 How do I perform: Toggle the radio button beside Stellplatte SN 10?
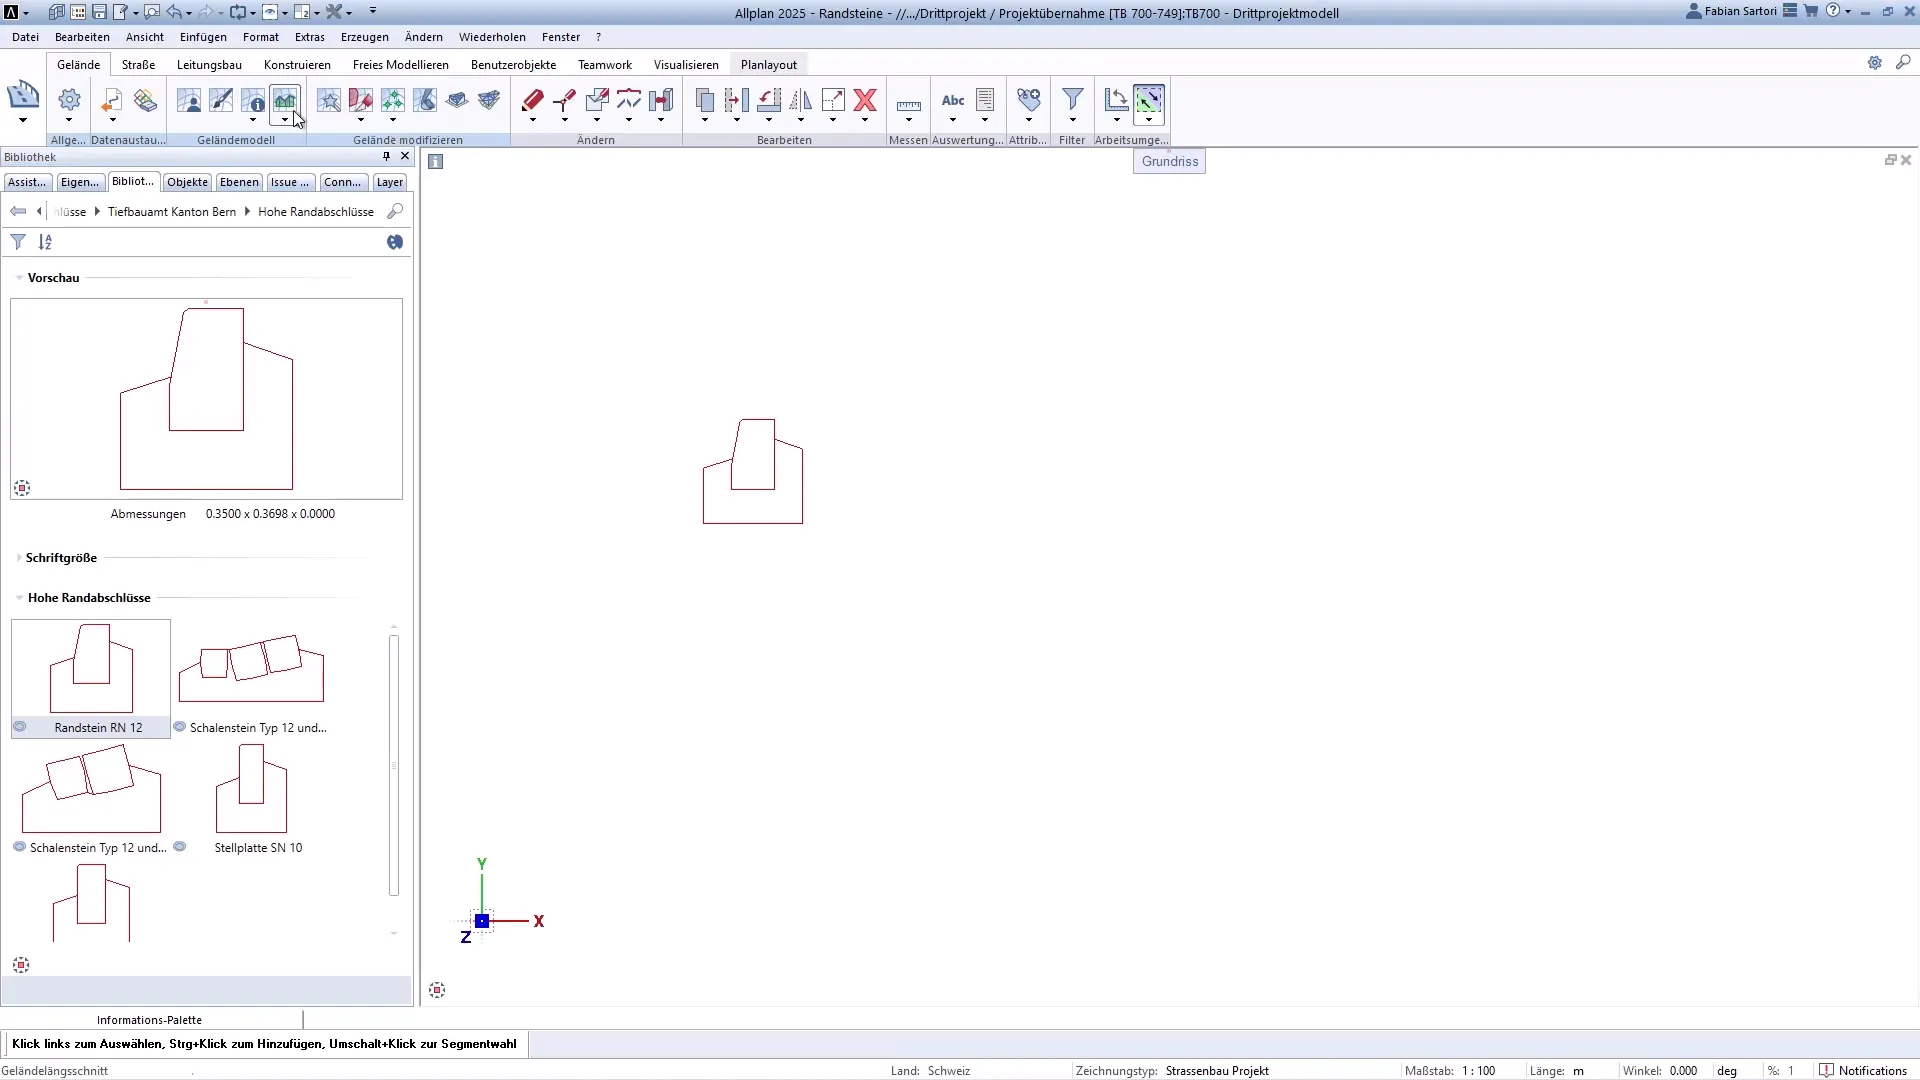pos(181,847)
